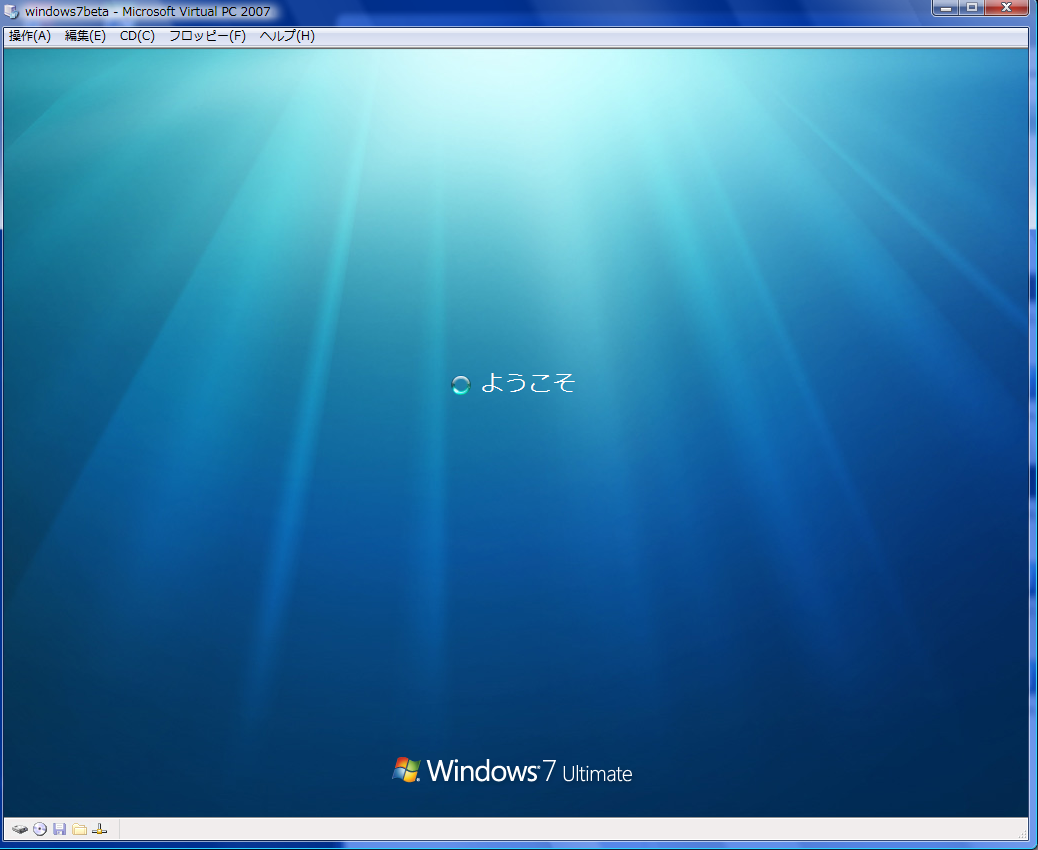Click the CD drive status icon

(x=40, y=829)
